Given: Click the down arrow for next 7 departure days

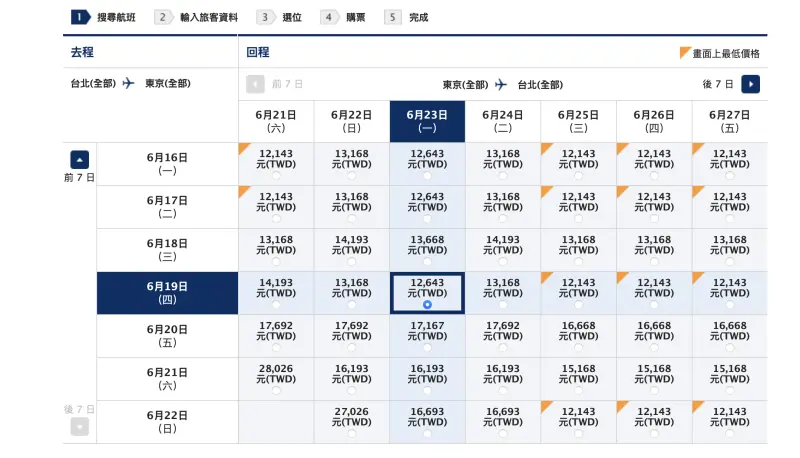Looking at the screenshot, I should [x=80, y=426].
